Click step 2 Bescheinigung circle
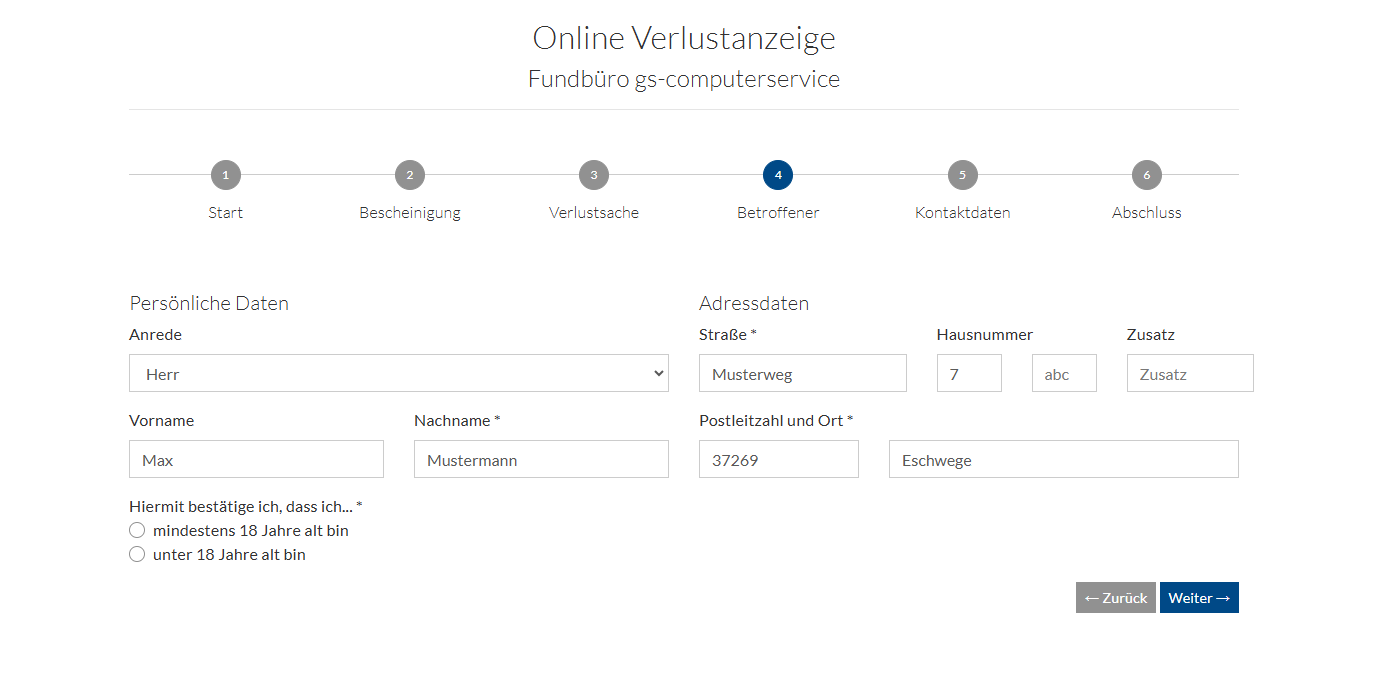Screen dimensions: 1375x700 (x=410, y=175)
